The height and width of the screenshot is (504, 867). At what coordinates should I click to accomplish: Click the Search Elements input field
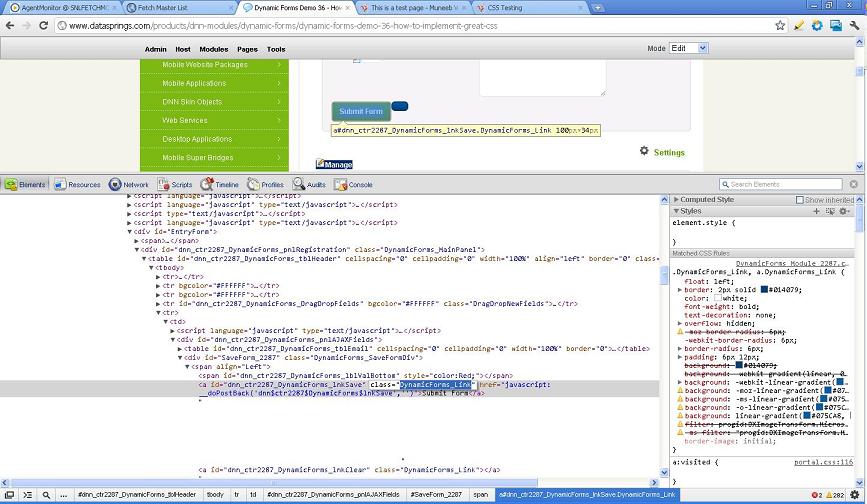pos(781,184)
